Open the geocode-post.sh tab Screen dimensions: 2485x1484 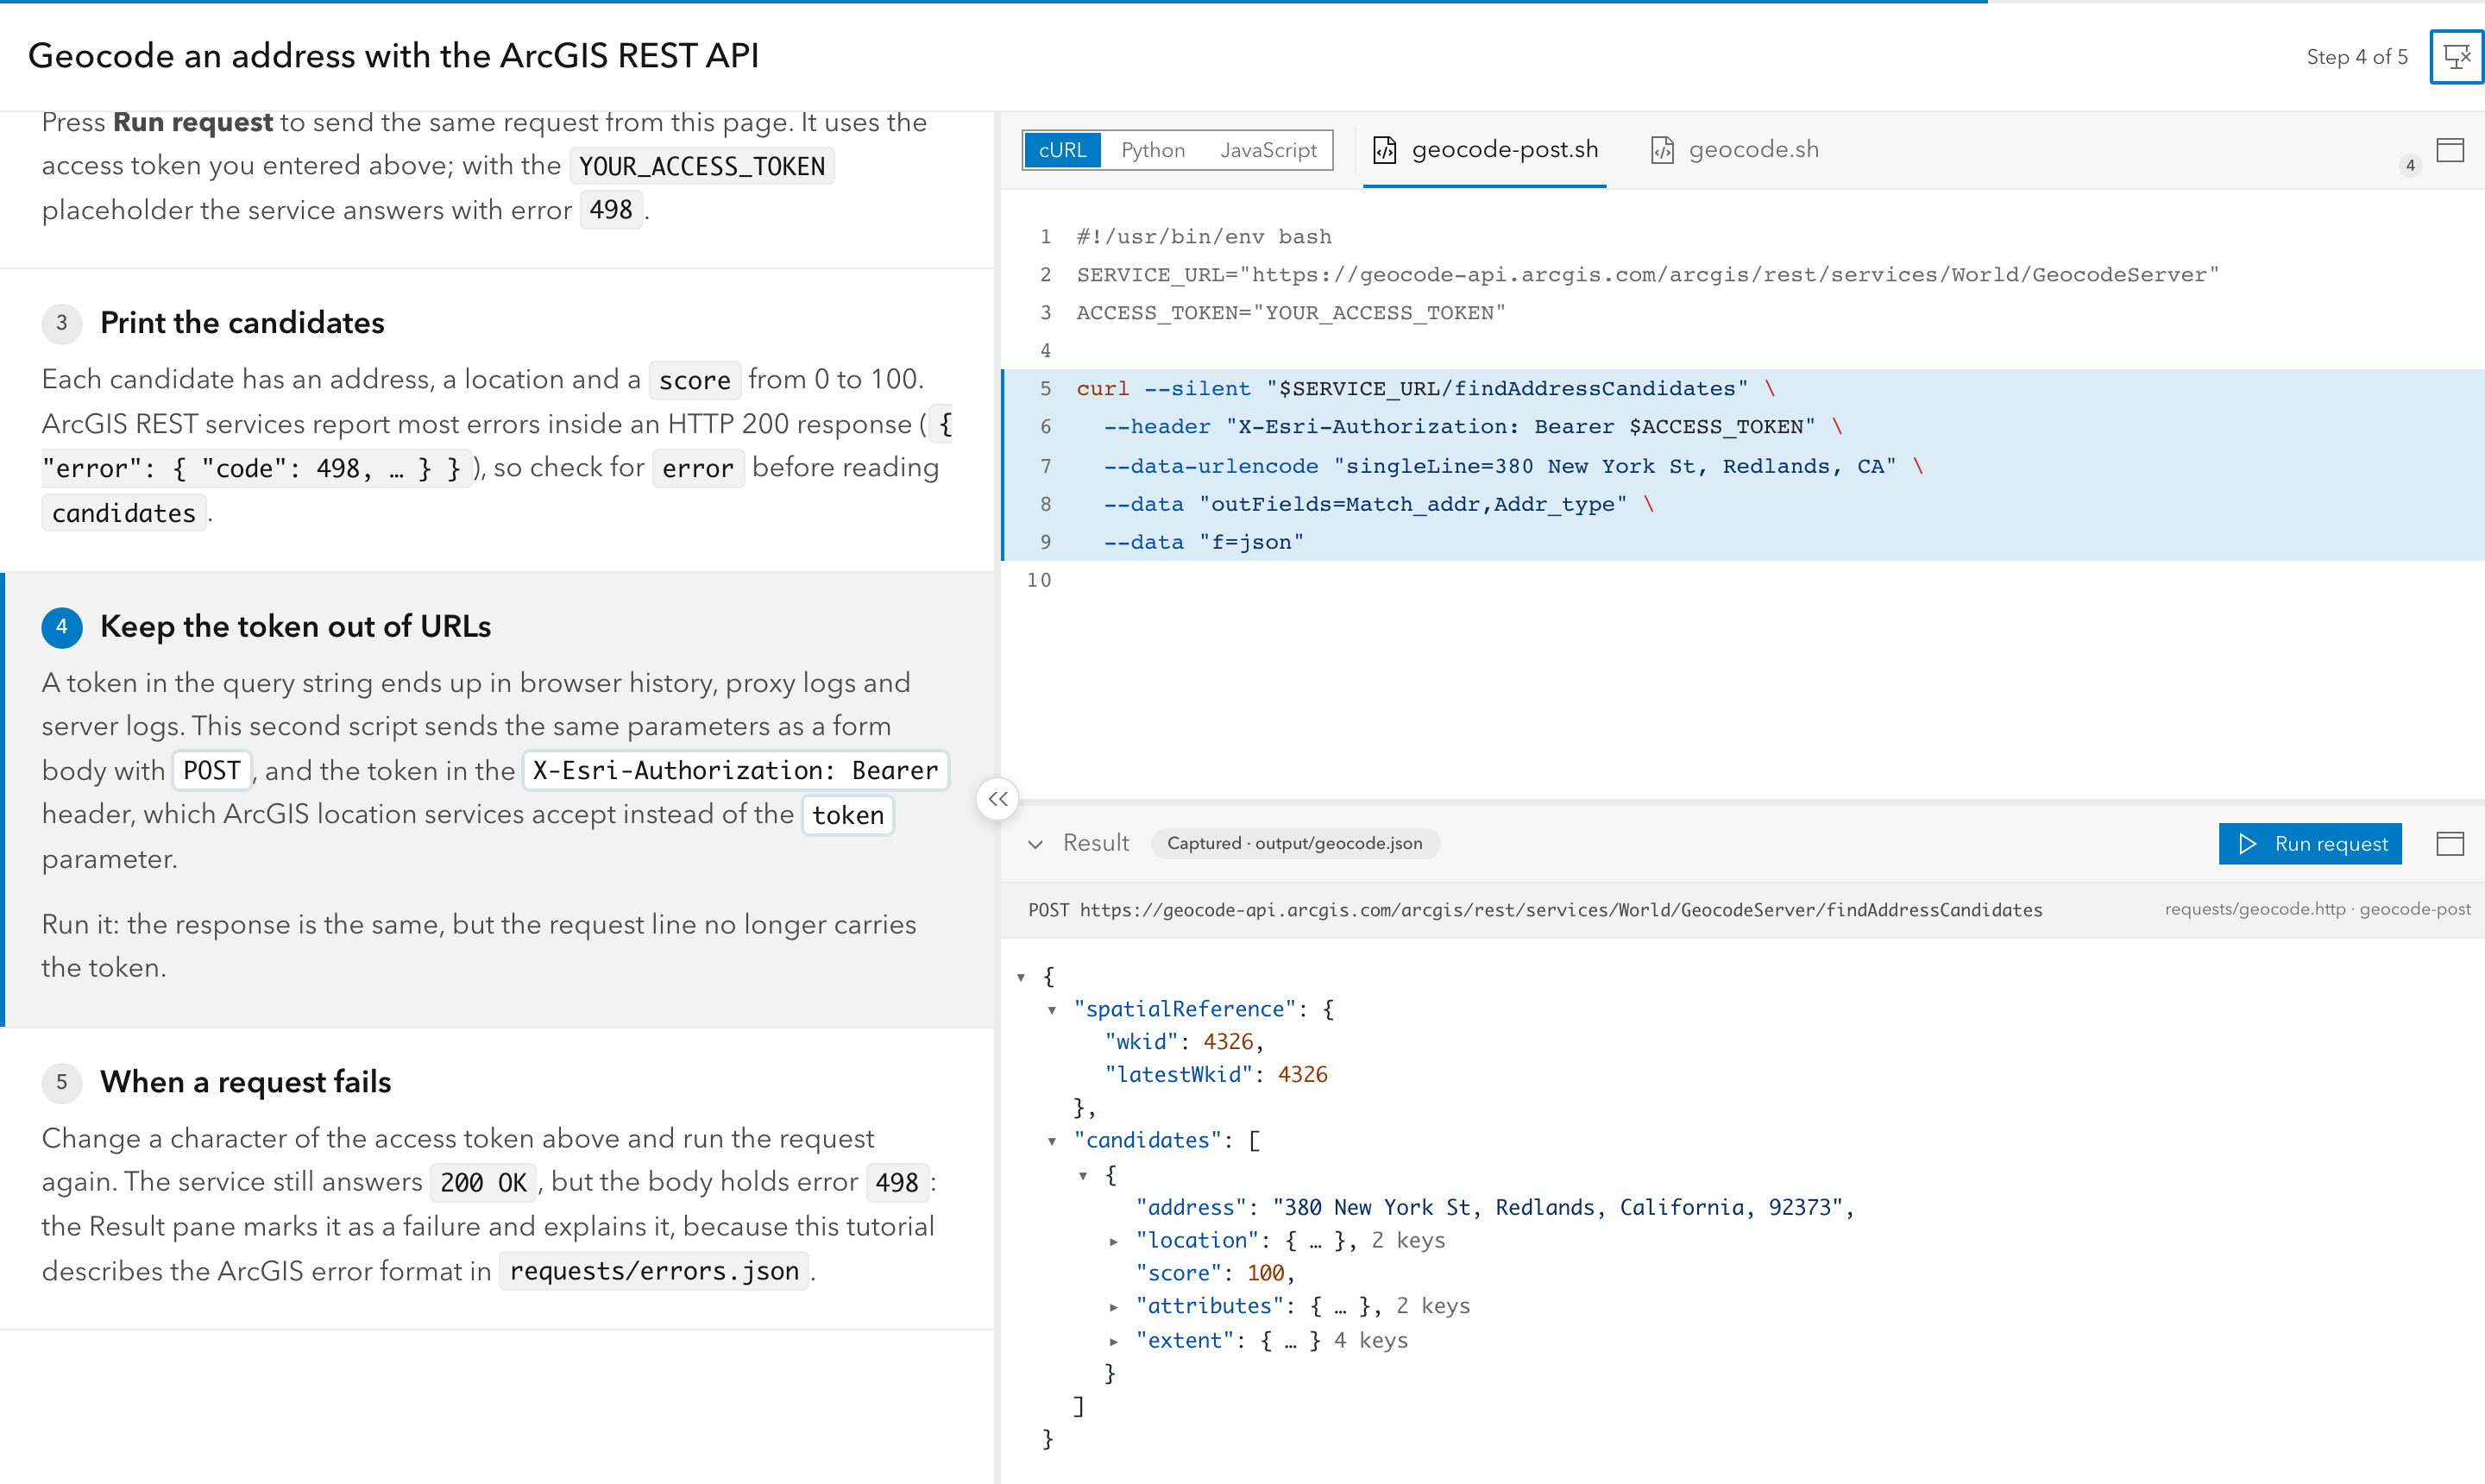click(1484, 150)
